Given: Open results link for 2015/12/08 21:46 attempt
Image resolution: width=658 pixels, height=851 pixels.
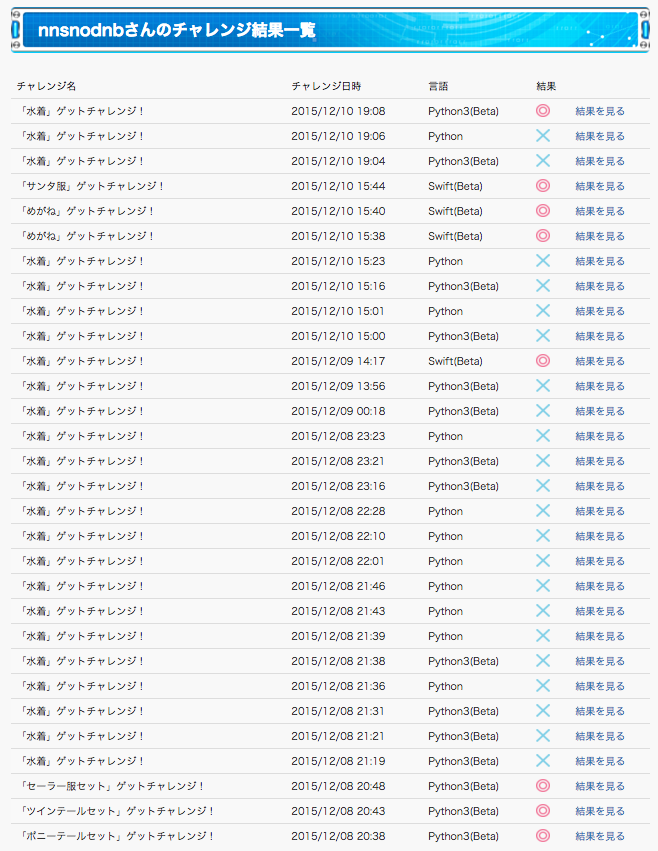Looking at the screenshot, I should pyautogui.click(x=600, y=586).
